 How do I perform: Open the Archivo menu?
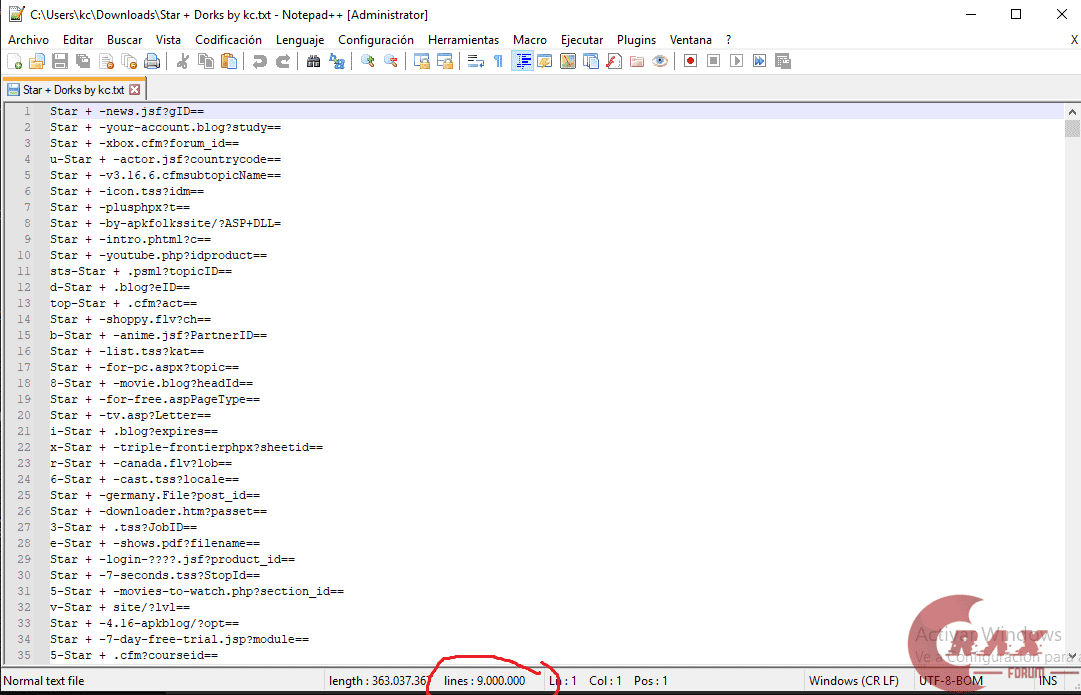point(28,40)
